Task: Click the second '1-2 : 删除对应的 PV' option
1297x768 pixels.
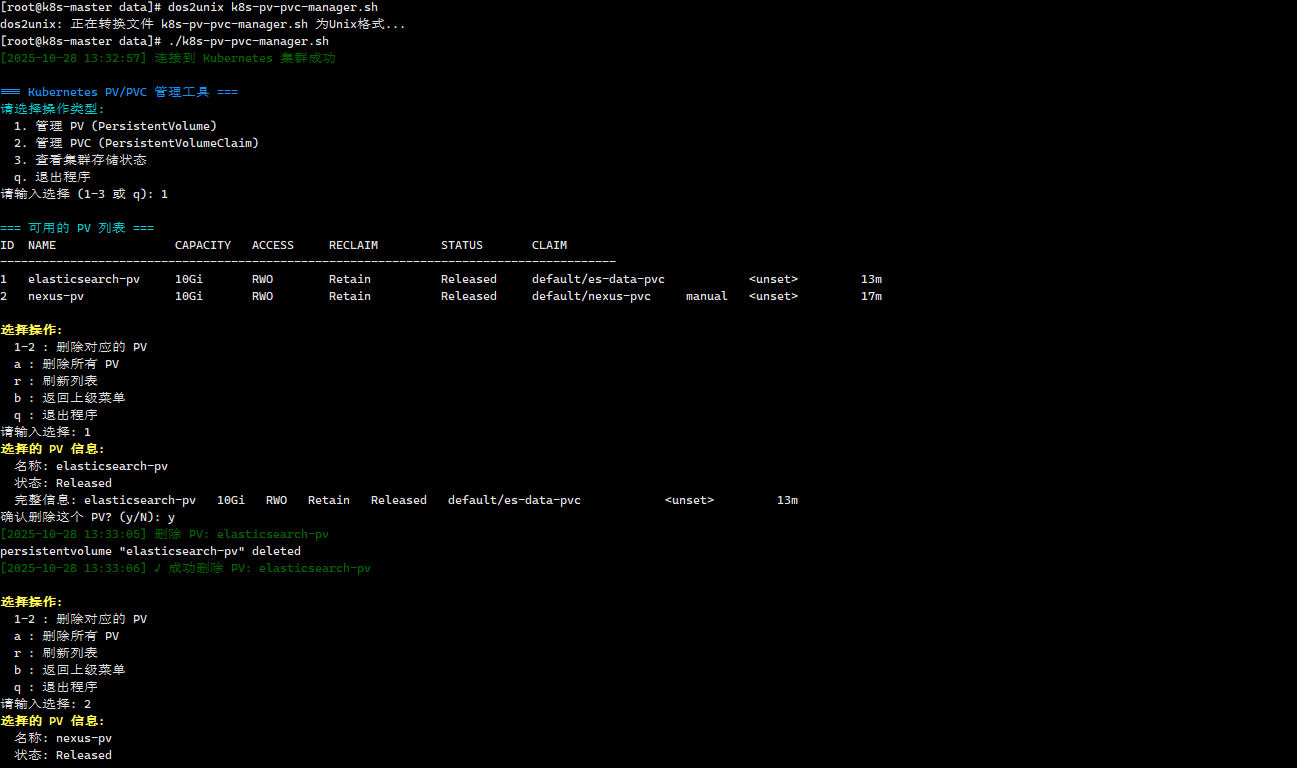Action: (80, 619)
